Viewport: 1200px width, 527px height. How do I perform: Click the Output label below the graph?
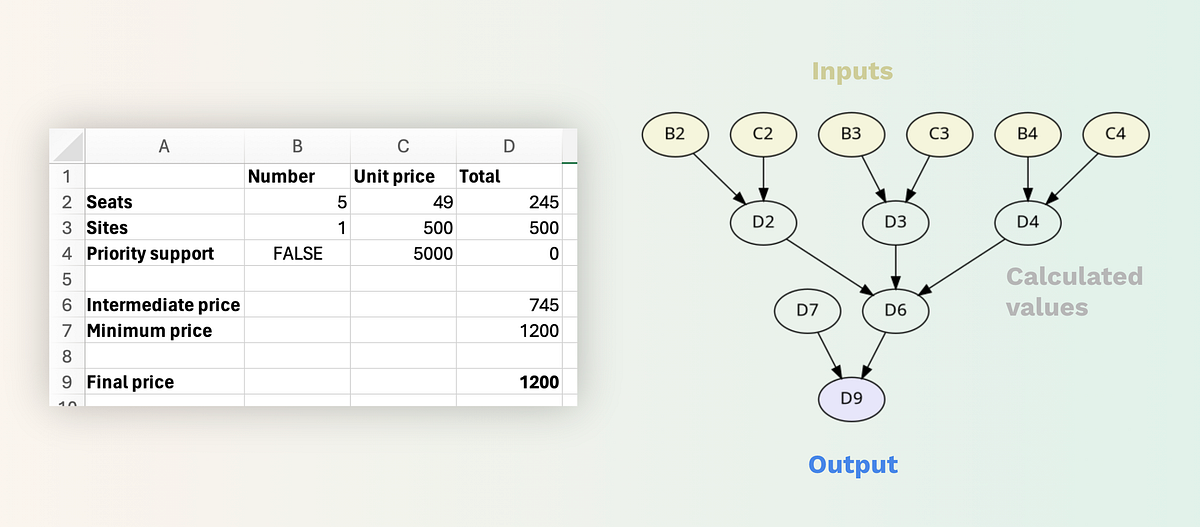[852, 465]
